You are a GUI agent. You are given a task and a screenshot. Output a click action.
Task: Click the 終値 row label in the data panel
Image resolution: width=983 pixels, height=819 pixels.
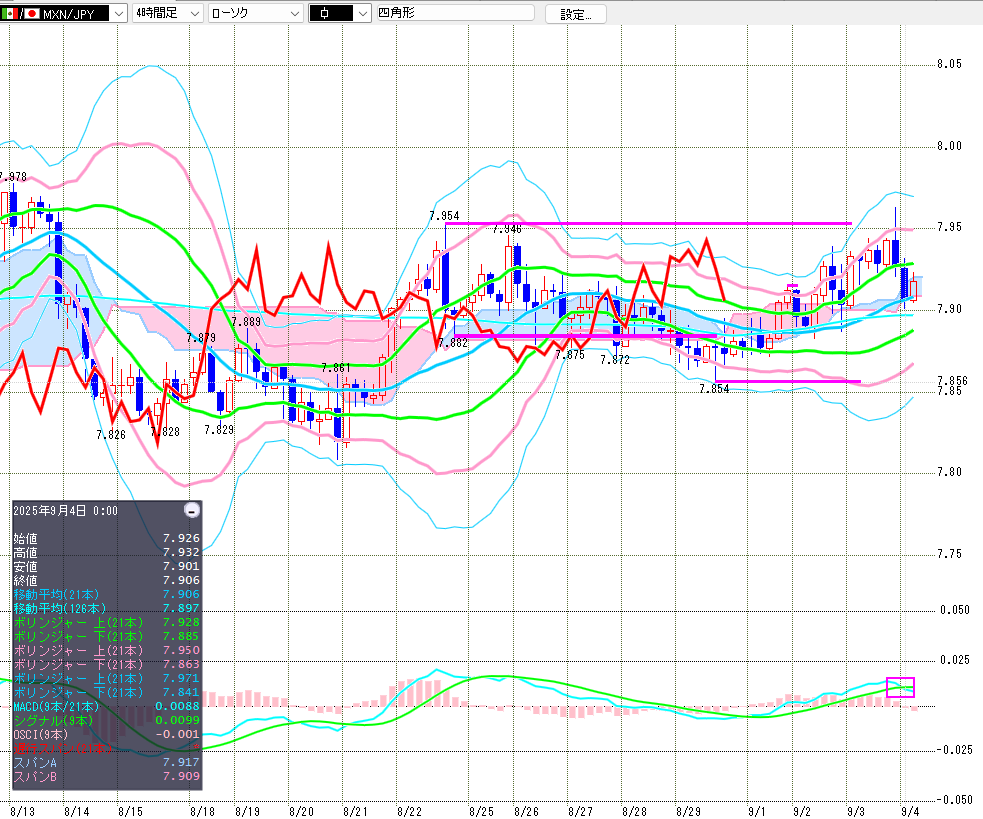[x=26, y=581]
